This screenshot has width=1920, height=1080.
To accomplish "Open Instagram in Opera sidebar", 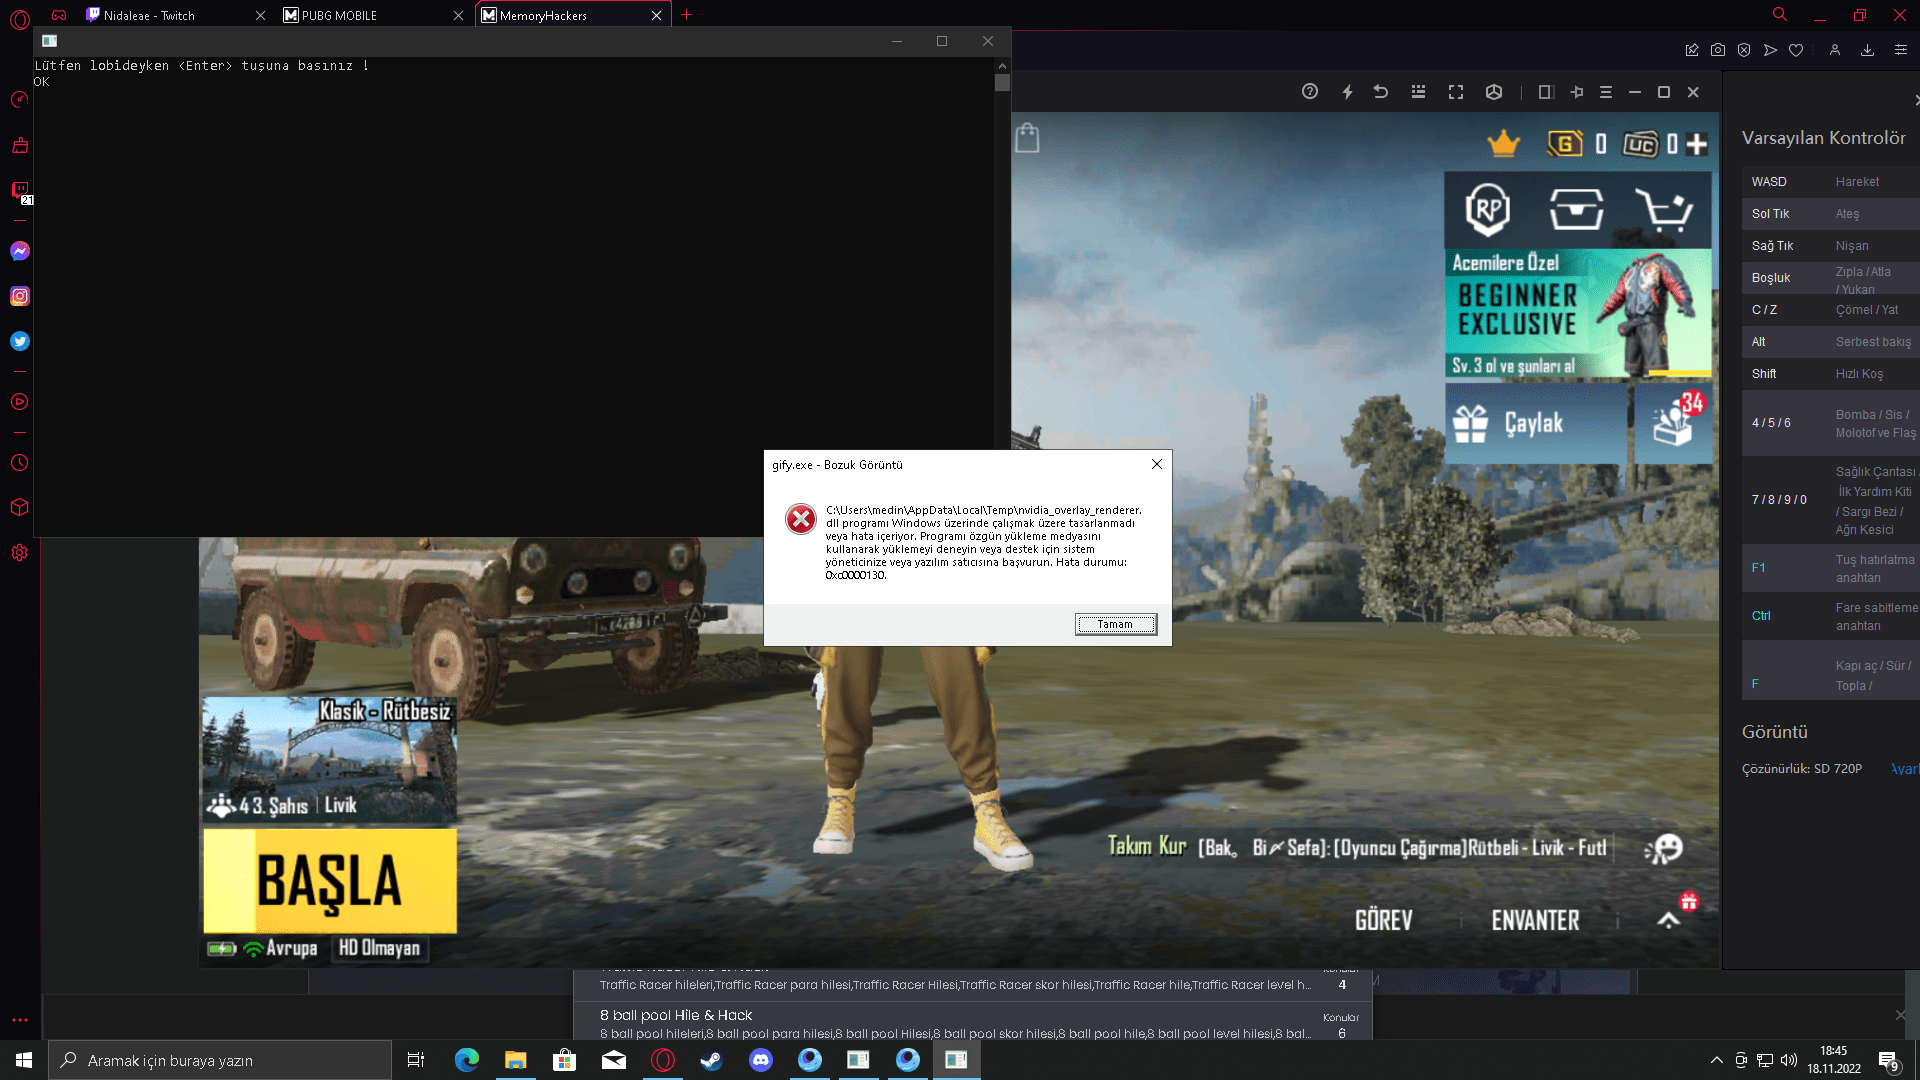I will pyautogui.click(x=19, y=296).
